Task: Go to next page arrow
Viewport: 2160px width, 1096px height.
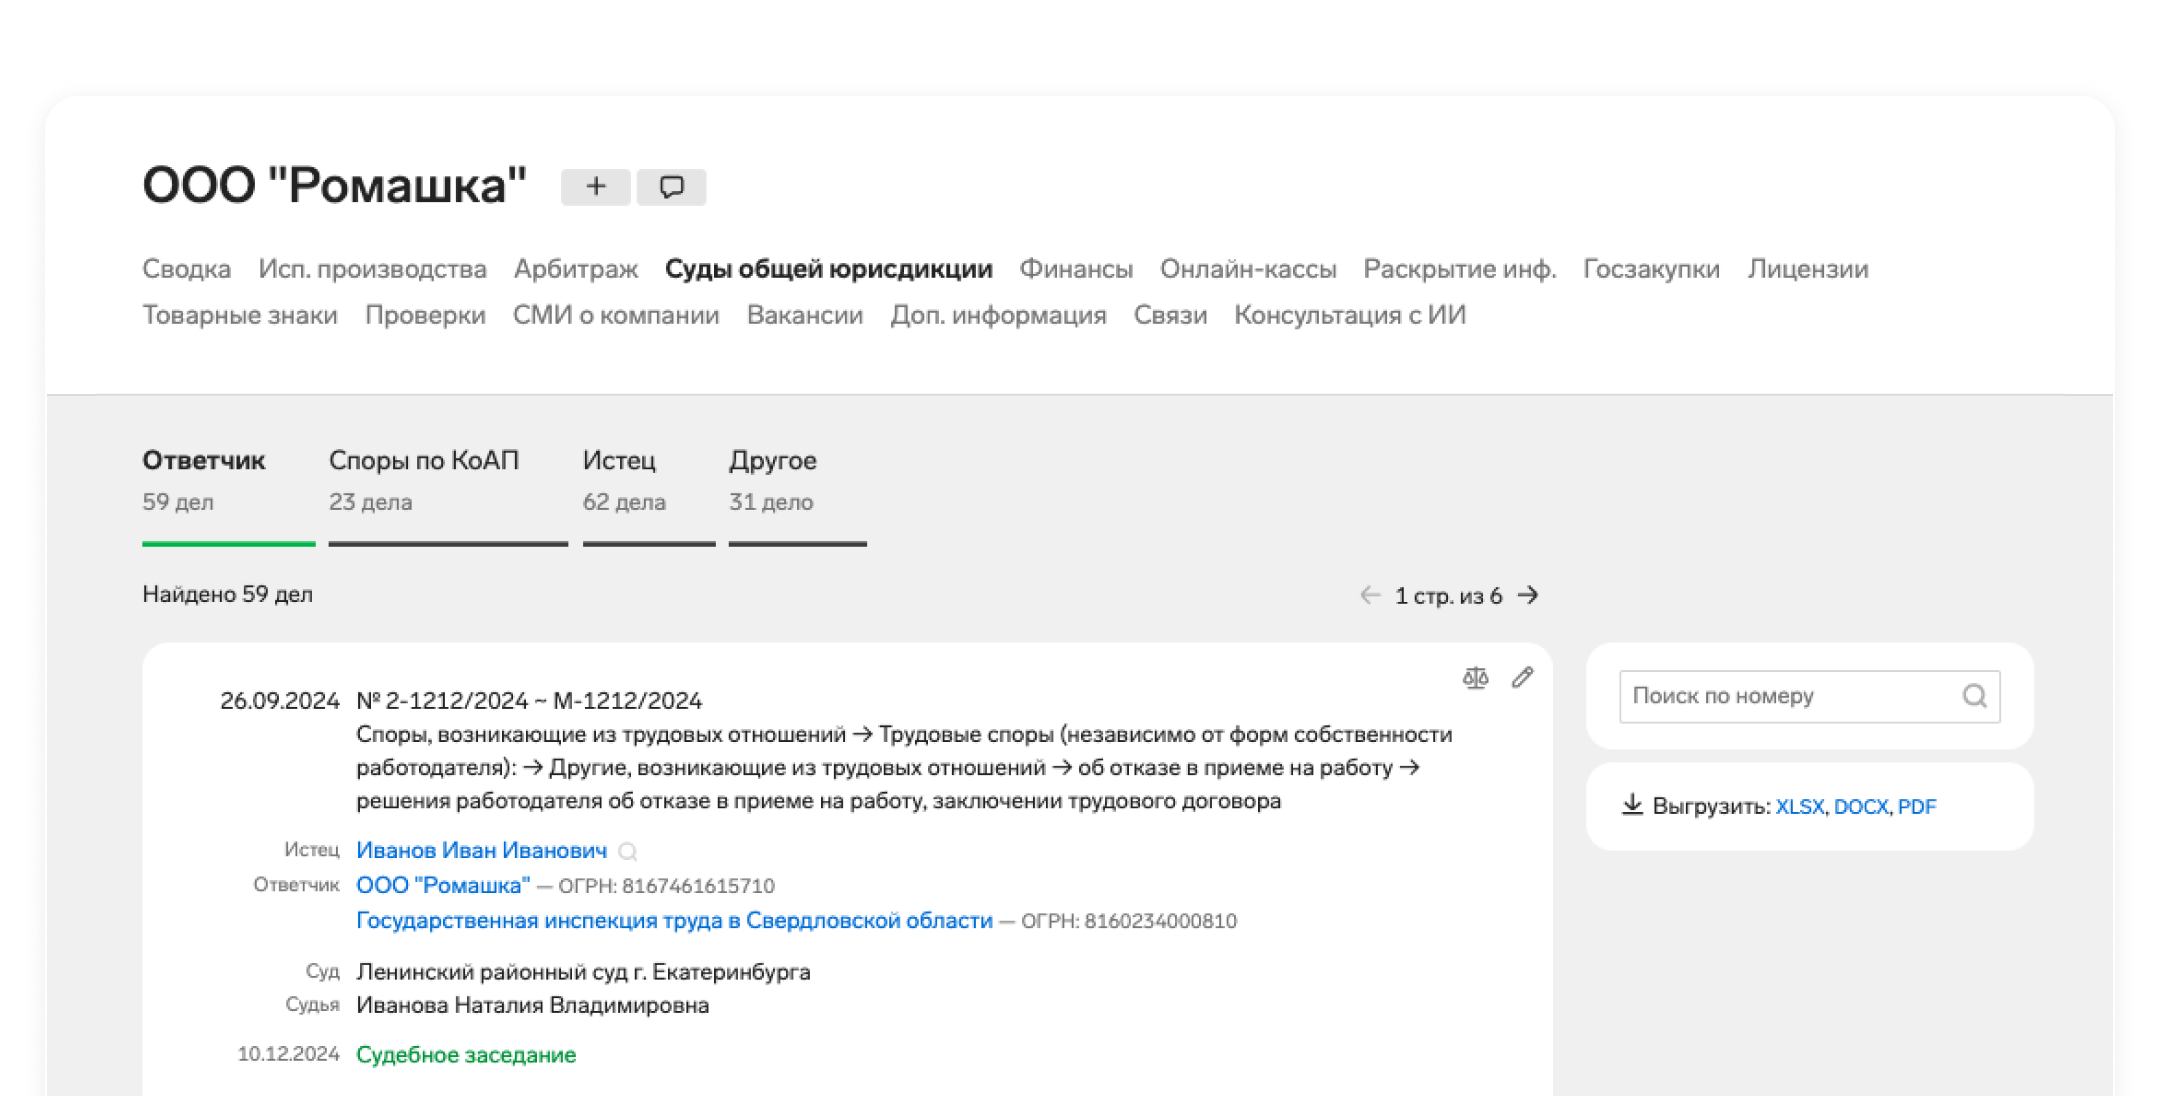Action: 1528,596
